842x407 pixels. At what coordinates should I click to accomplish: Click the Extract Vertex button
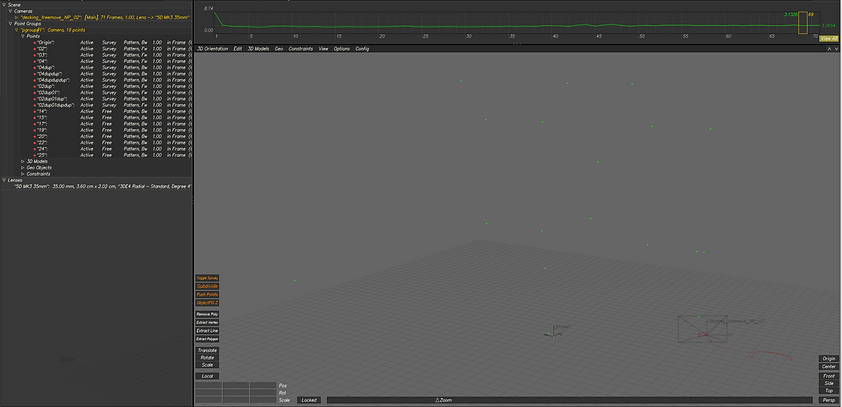pyautogui.click(x=207, y=322)
